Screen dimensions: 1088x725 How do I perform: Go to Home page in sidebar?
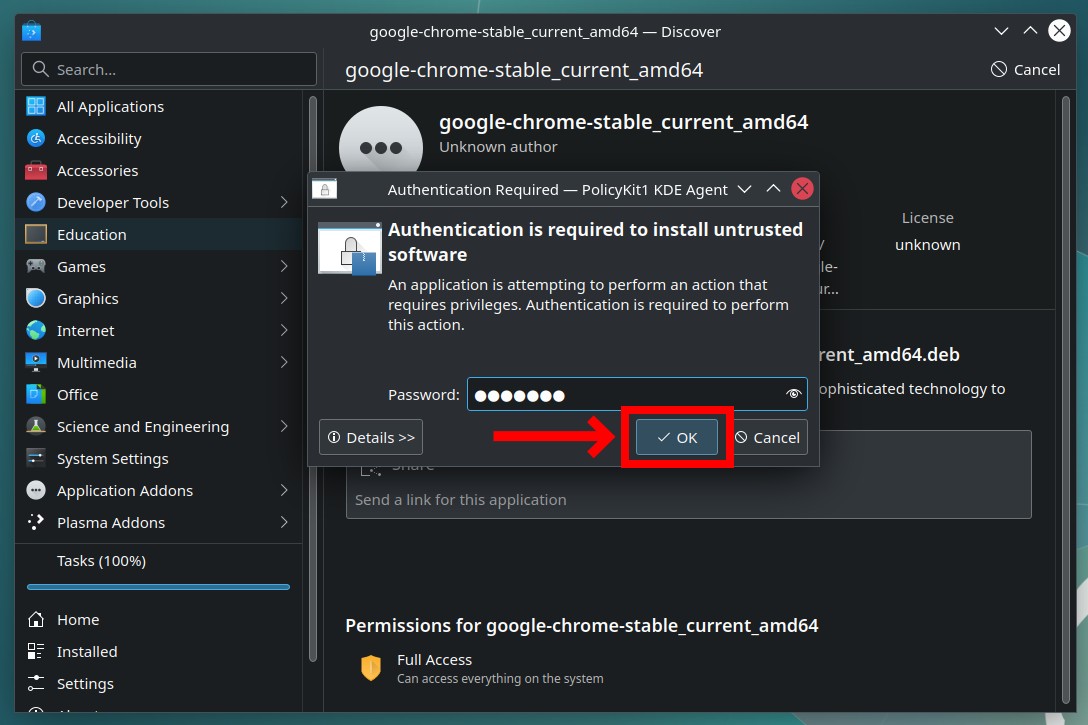[159, 619]
